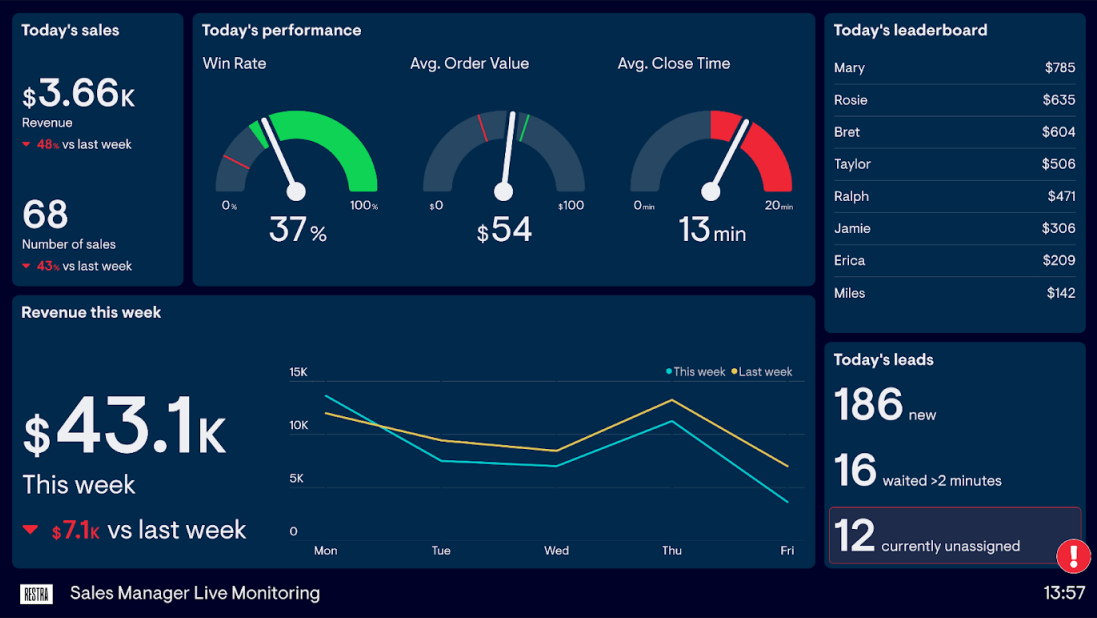This screenshot has width=1097, height=618.
Task: Click Erica's name in the leaderboard
Action: tap(849, 261)
